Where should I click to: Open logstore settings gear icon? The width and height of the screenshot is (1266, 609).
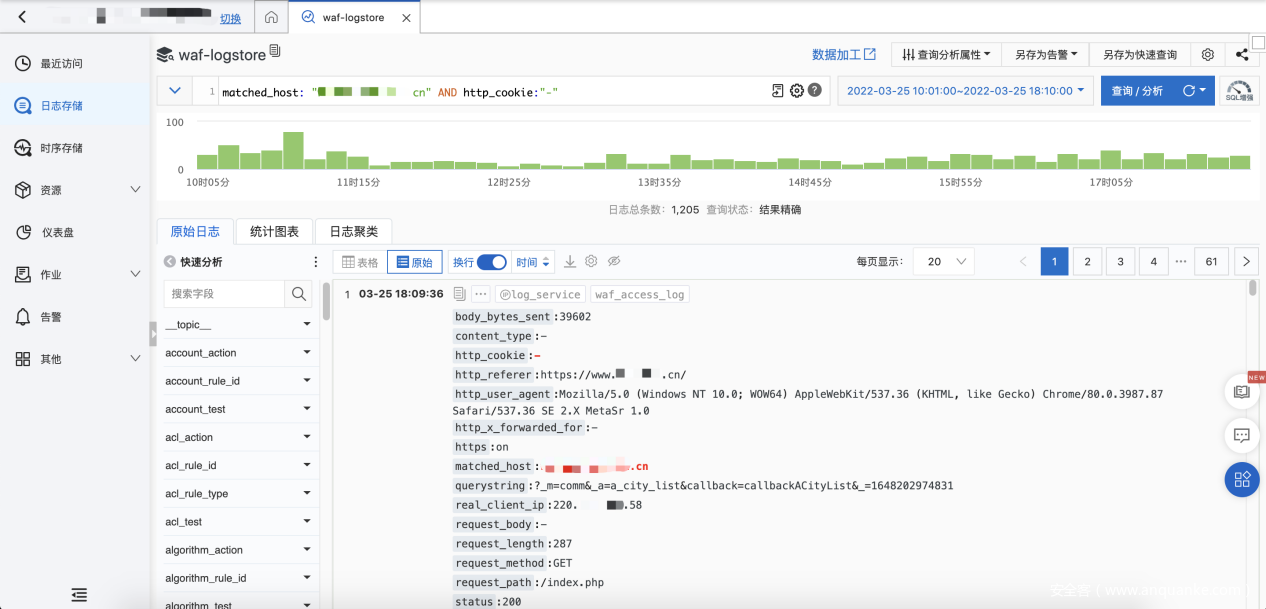[1208, 55]
